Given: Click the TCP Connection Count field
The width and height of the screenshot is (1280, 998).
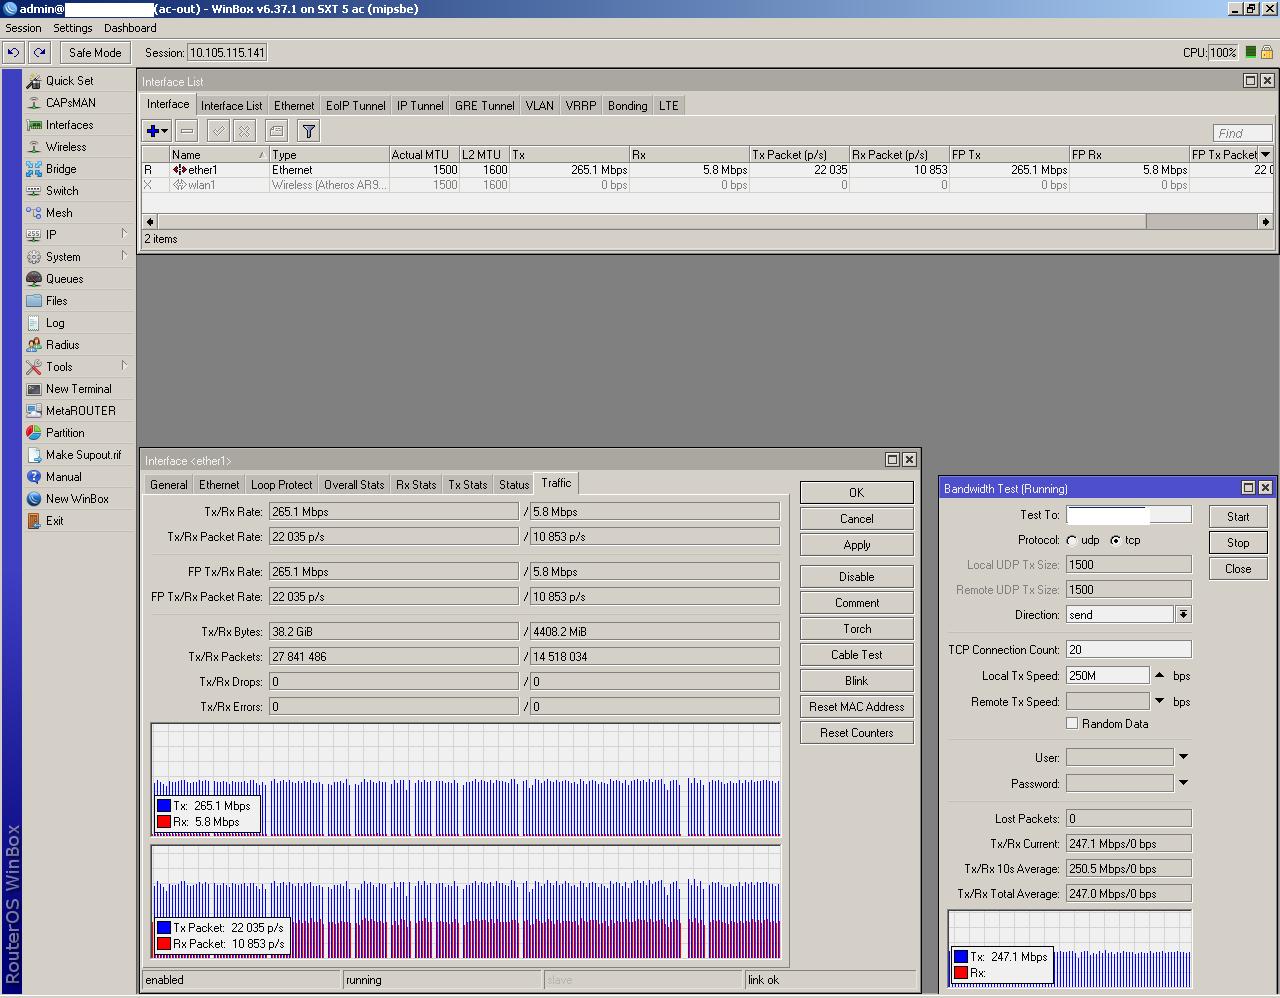Looking at the screenshot, I should point(1128,650).
